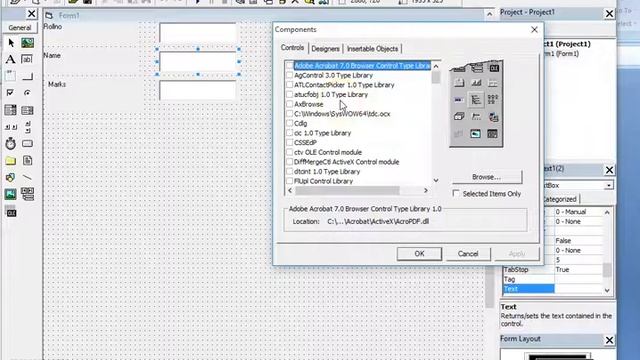640x360 pixels.
Task: Select the VScrollBar control tool
Action: click(x=27, y=127)
